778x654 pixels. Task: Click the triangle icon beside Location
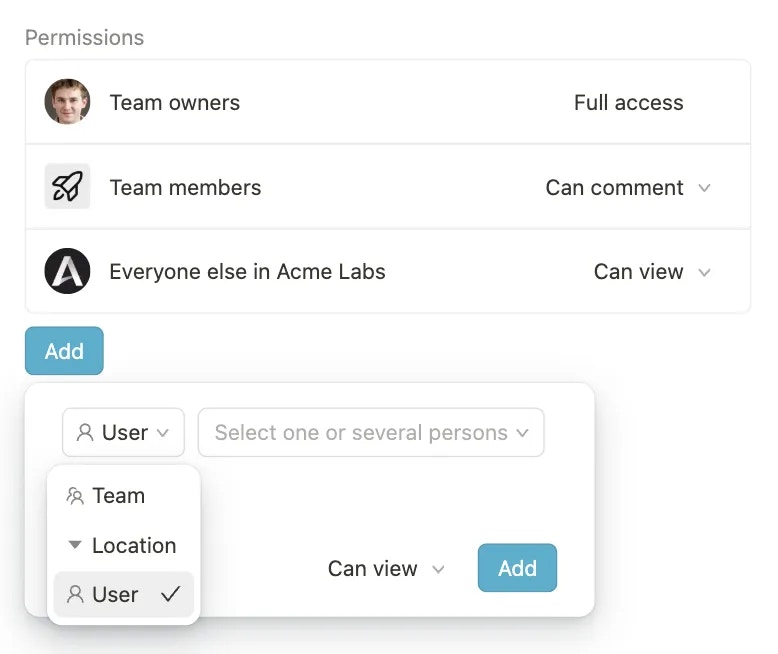(x=75, y=545)
